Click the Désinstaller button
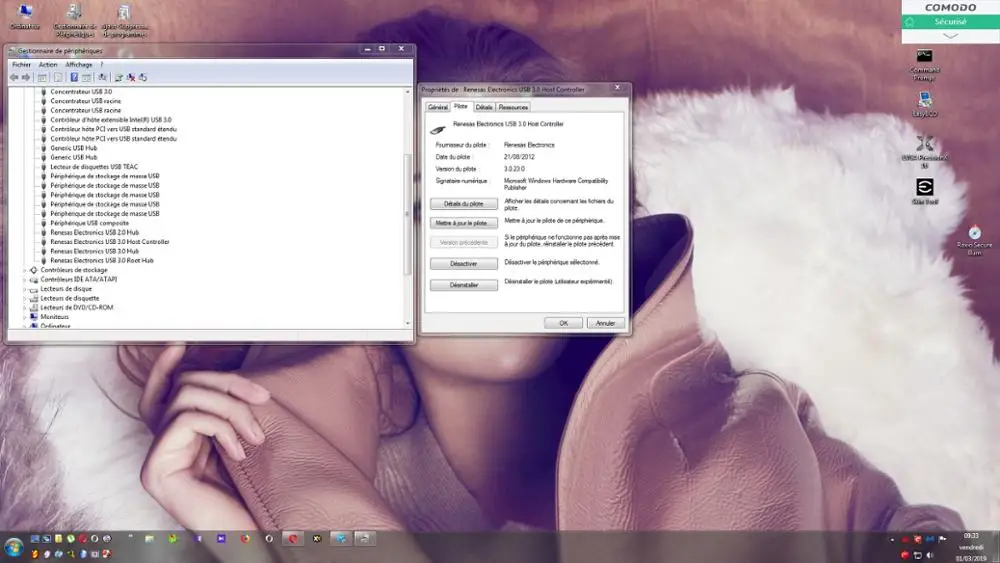 [x=464, y=285]
